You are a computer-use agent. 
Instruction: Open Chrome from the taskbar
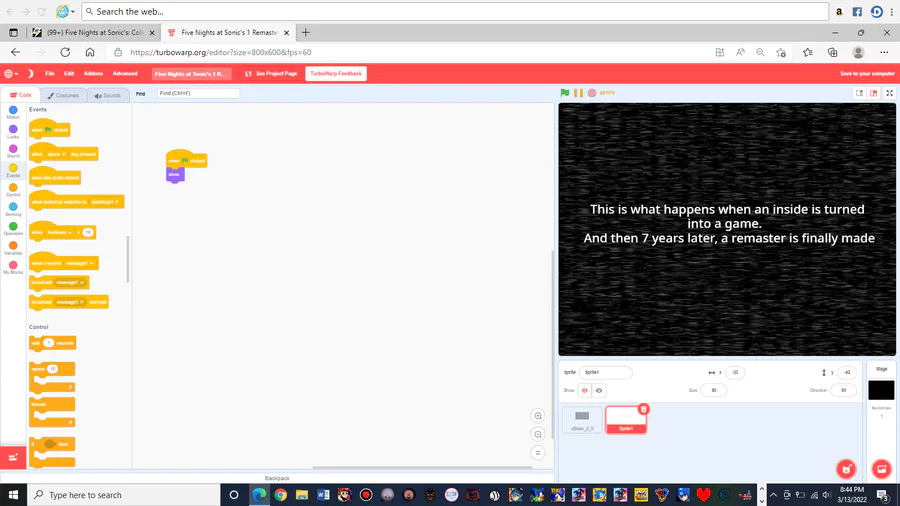[281, 495]
